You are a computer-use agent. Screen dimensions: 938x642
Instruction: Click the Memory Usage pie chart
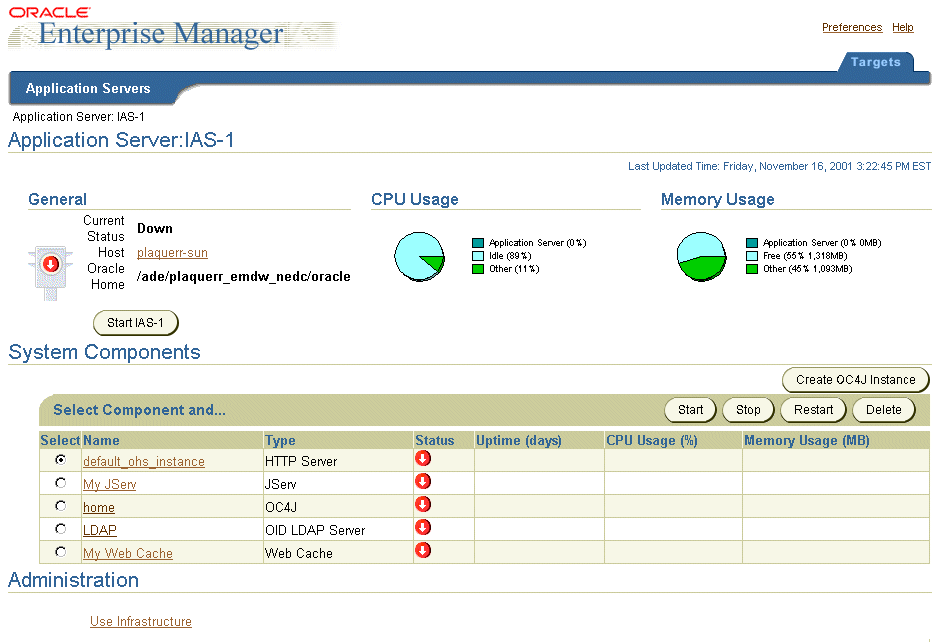tap(702, 257)
